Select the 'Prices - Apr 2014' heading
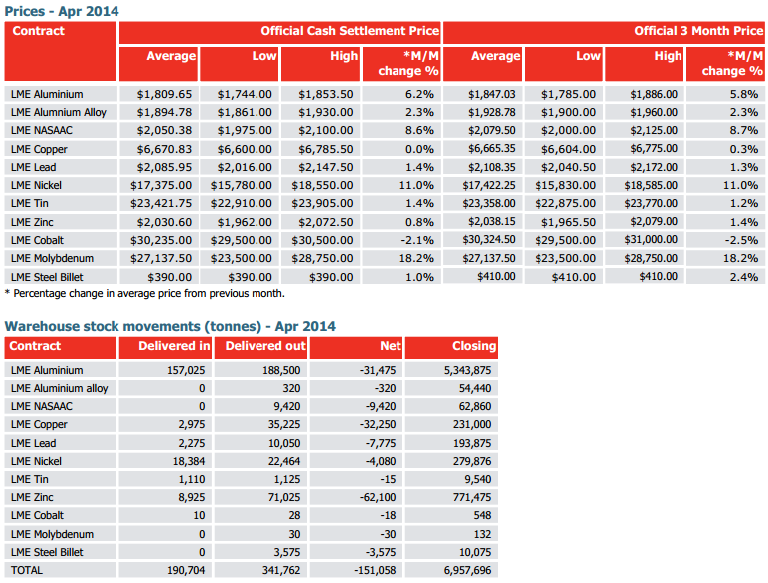 click(62, 11)
